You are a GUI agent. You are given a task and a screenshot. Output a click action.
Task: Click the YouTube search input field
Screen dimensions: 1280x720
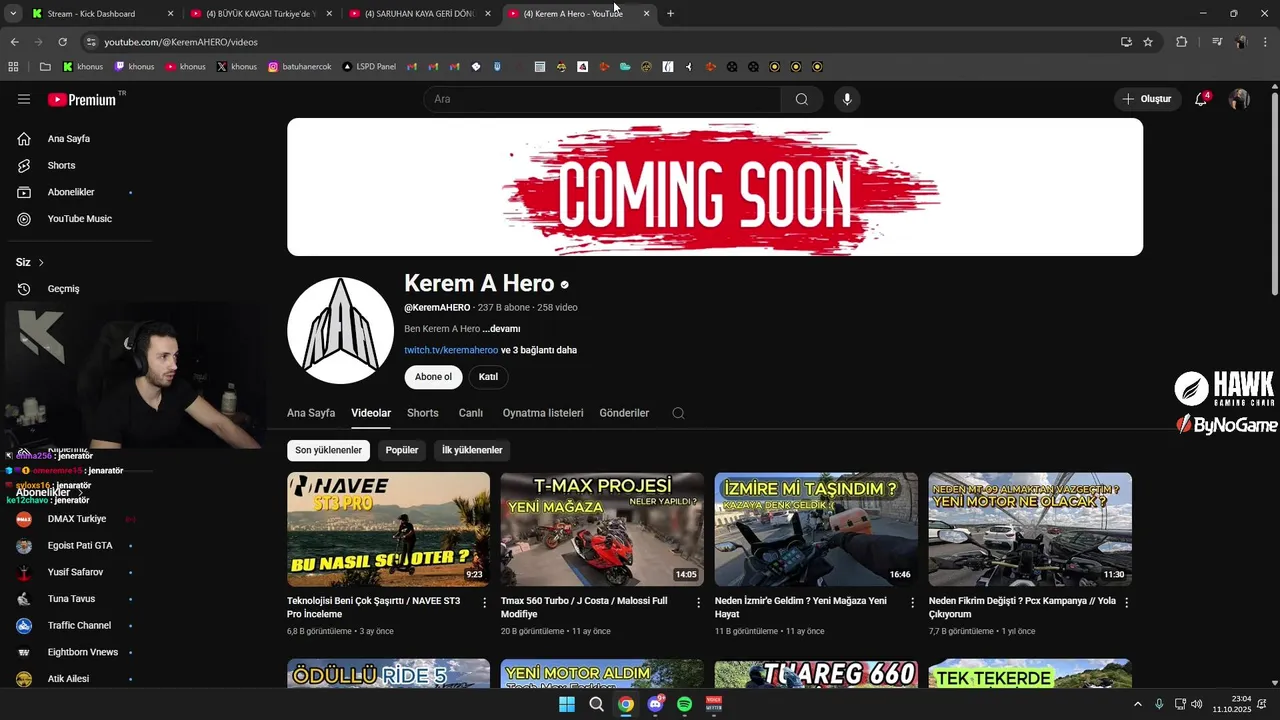tap(602, 99)
